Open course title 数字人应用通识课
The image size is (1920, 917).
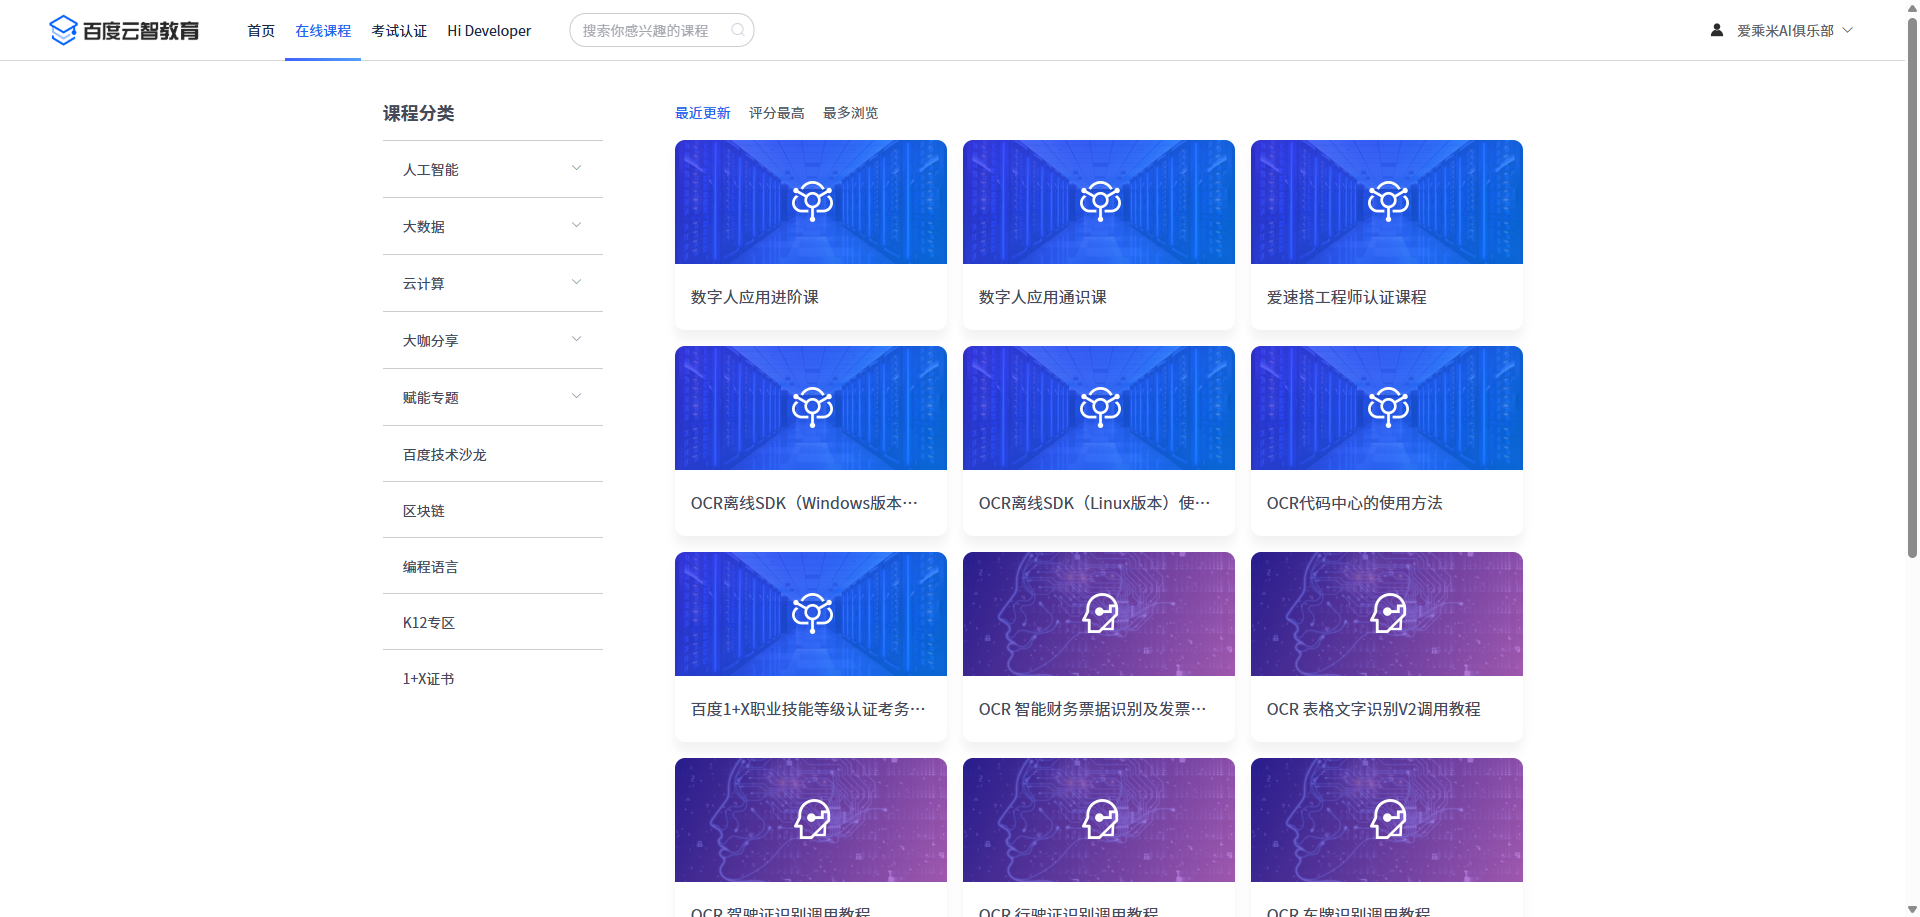pos(1043,297)
